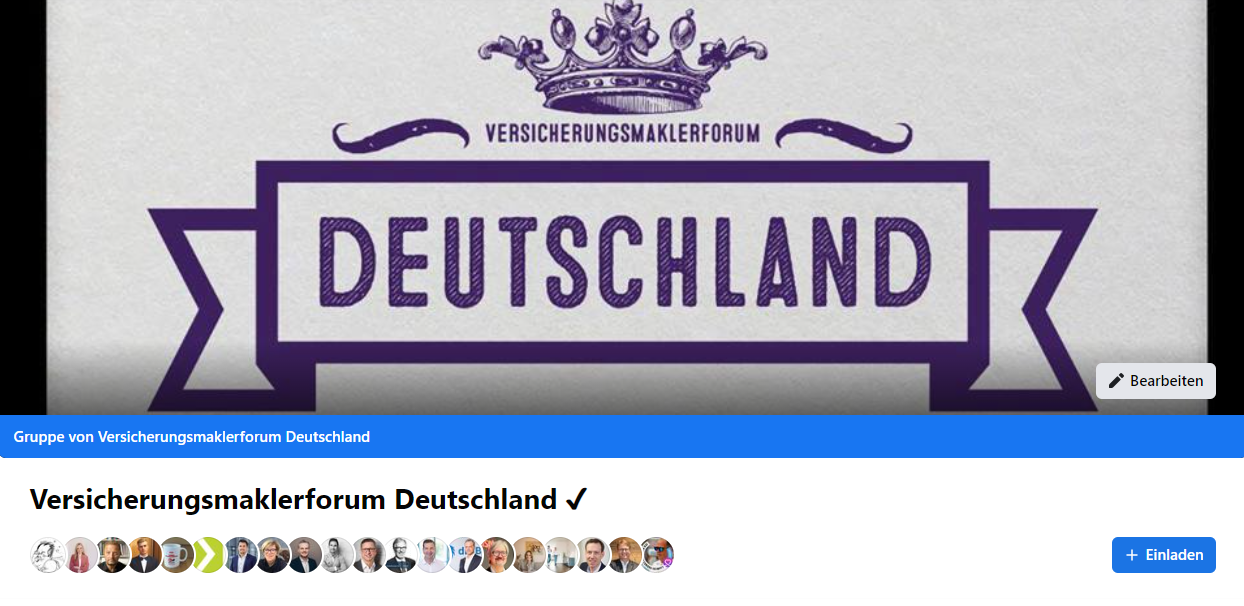Open the woman in pink blazer avatar
Viewport: 1244px width, 606px height.
(x=80, y=555)
